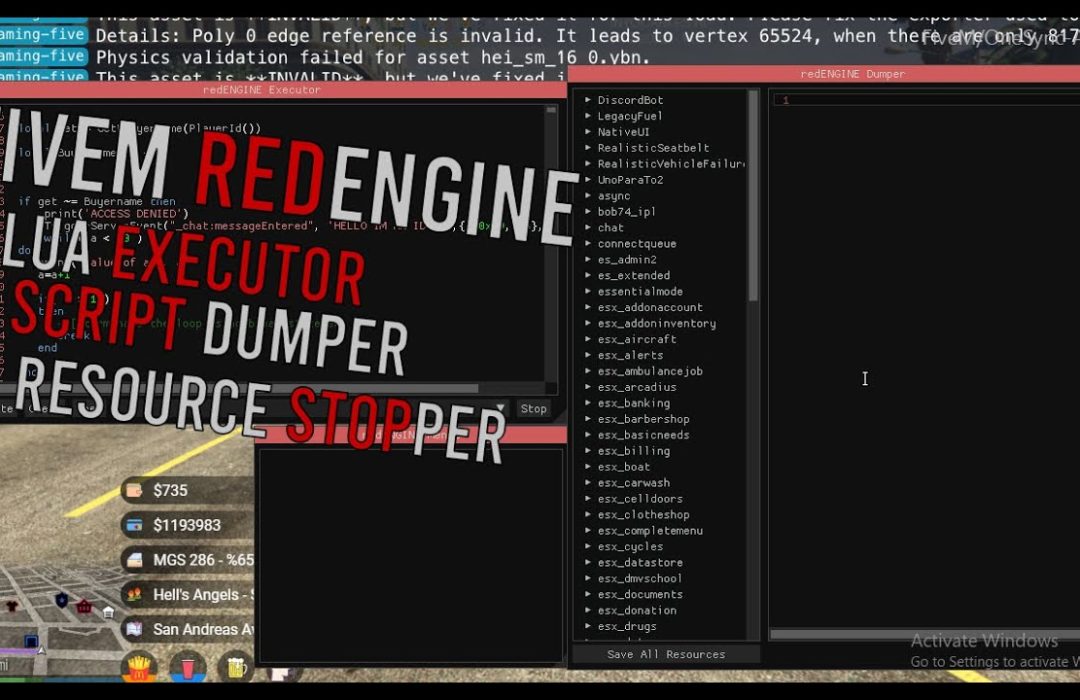
Task: Expand the NativeUI resource arrow
Action: (588, 132)
